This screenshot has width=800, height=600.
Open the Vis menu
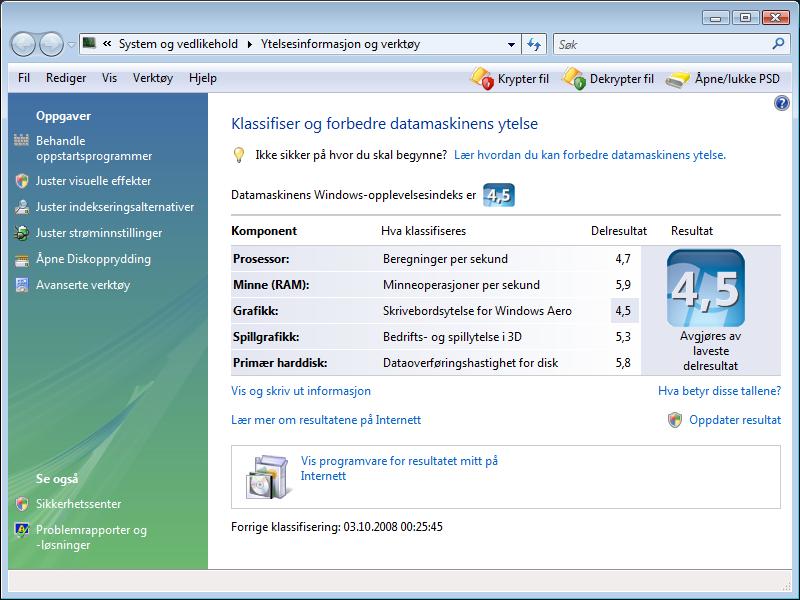[109, 78]
